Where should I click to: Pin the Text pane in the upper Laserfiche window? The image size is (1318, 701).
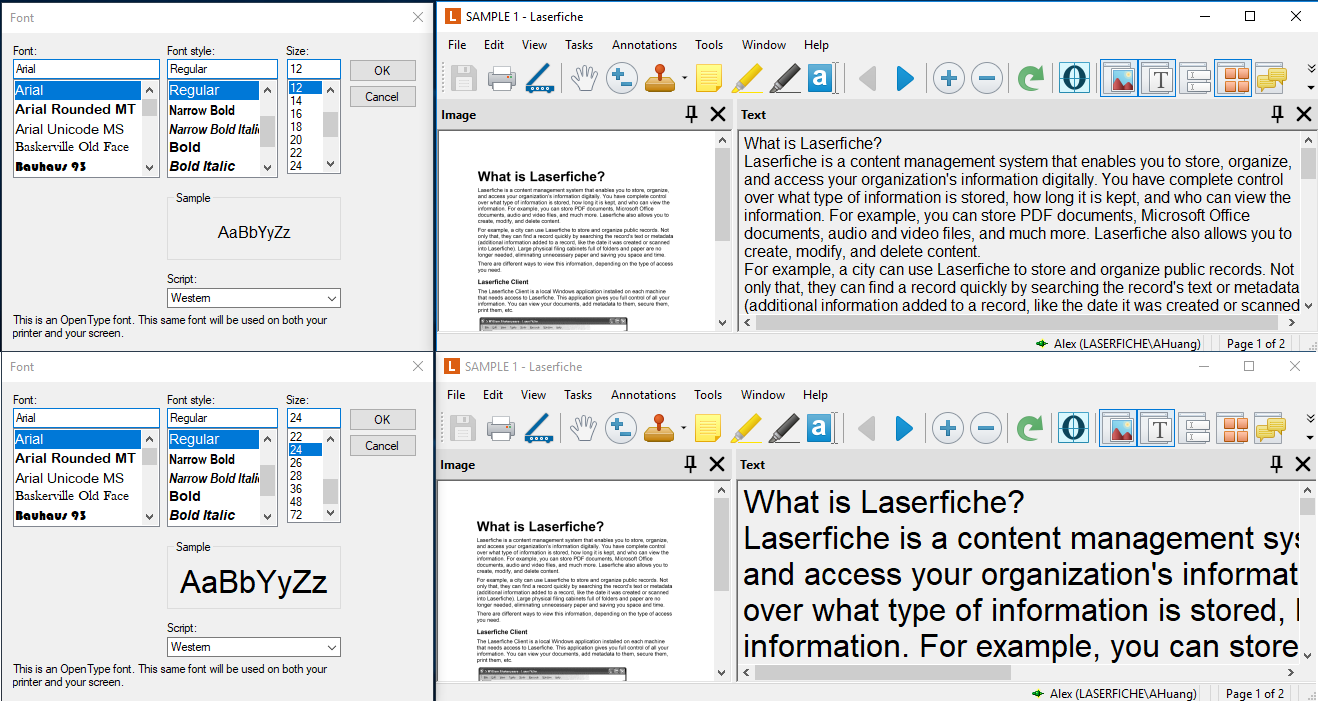[1277, 115]
